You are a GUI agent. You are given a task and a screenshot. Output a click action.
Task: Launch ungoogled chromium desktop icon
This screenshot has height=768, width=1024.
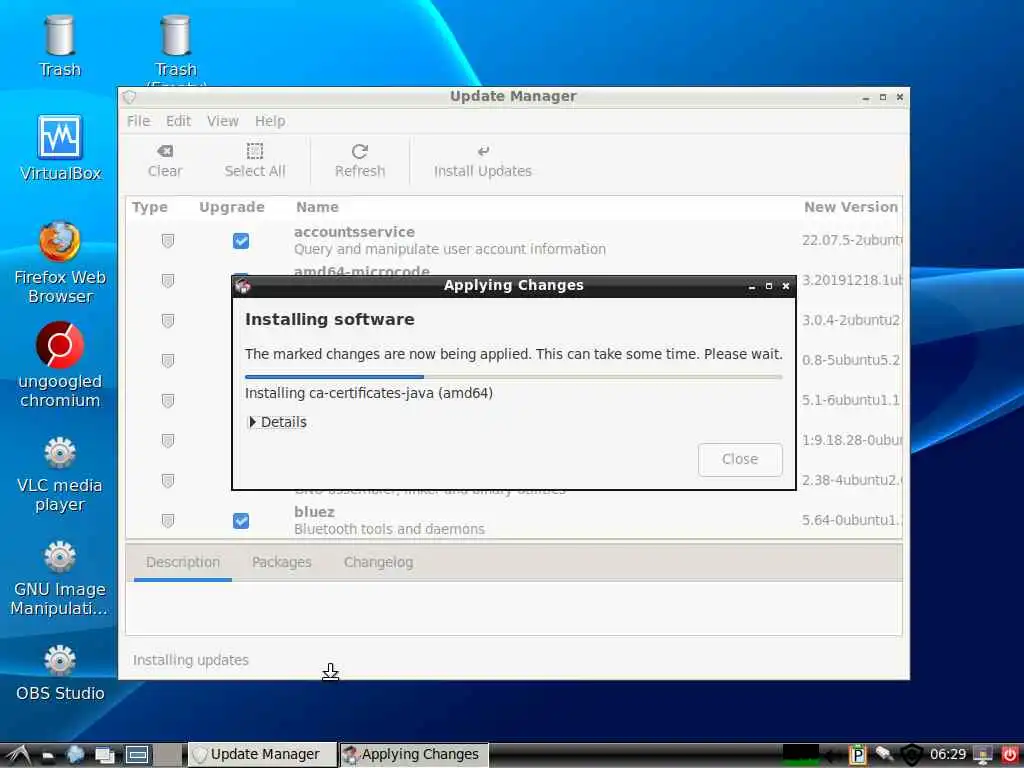click(59, 364)
